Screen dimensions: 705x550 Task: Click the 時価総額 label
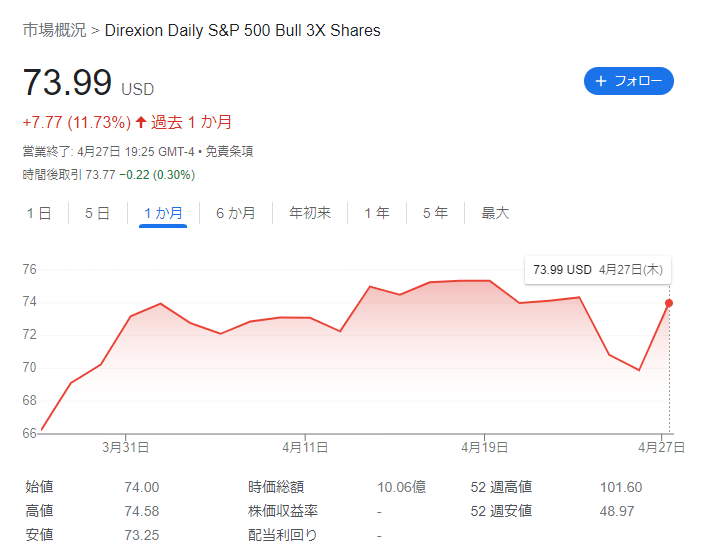pyautogui.click(x=276, y=487)
